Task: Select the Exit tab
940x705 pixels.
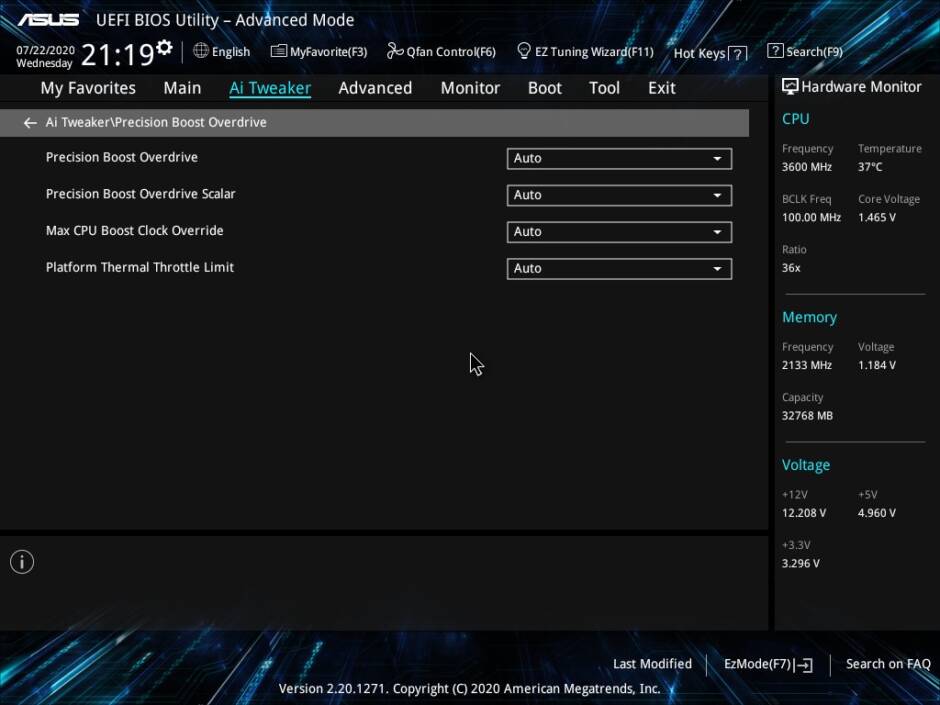Action: [661, 88]
